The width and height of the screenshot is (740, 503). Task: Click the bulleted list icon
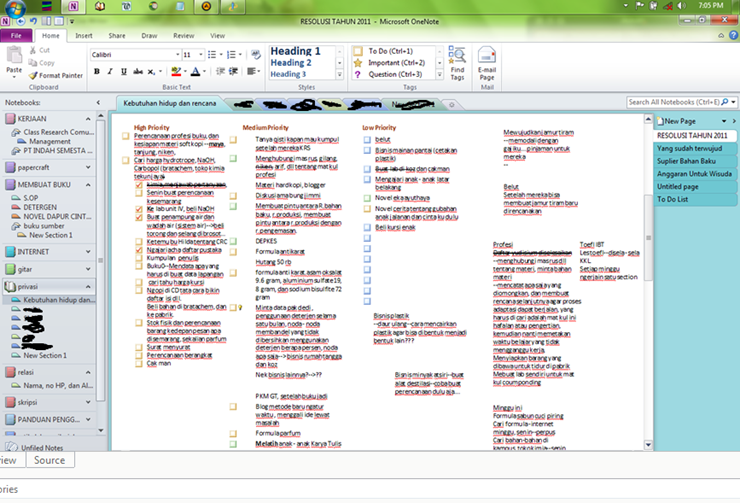click(212, 55)
